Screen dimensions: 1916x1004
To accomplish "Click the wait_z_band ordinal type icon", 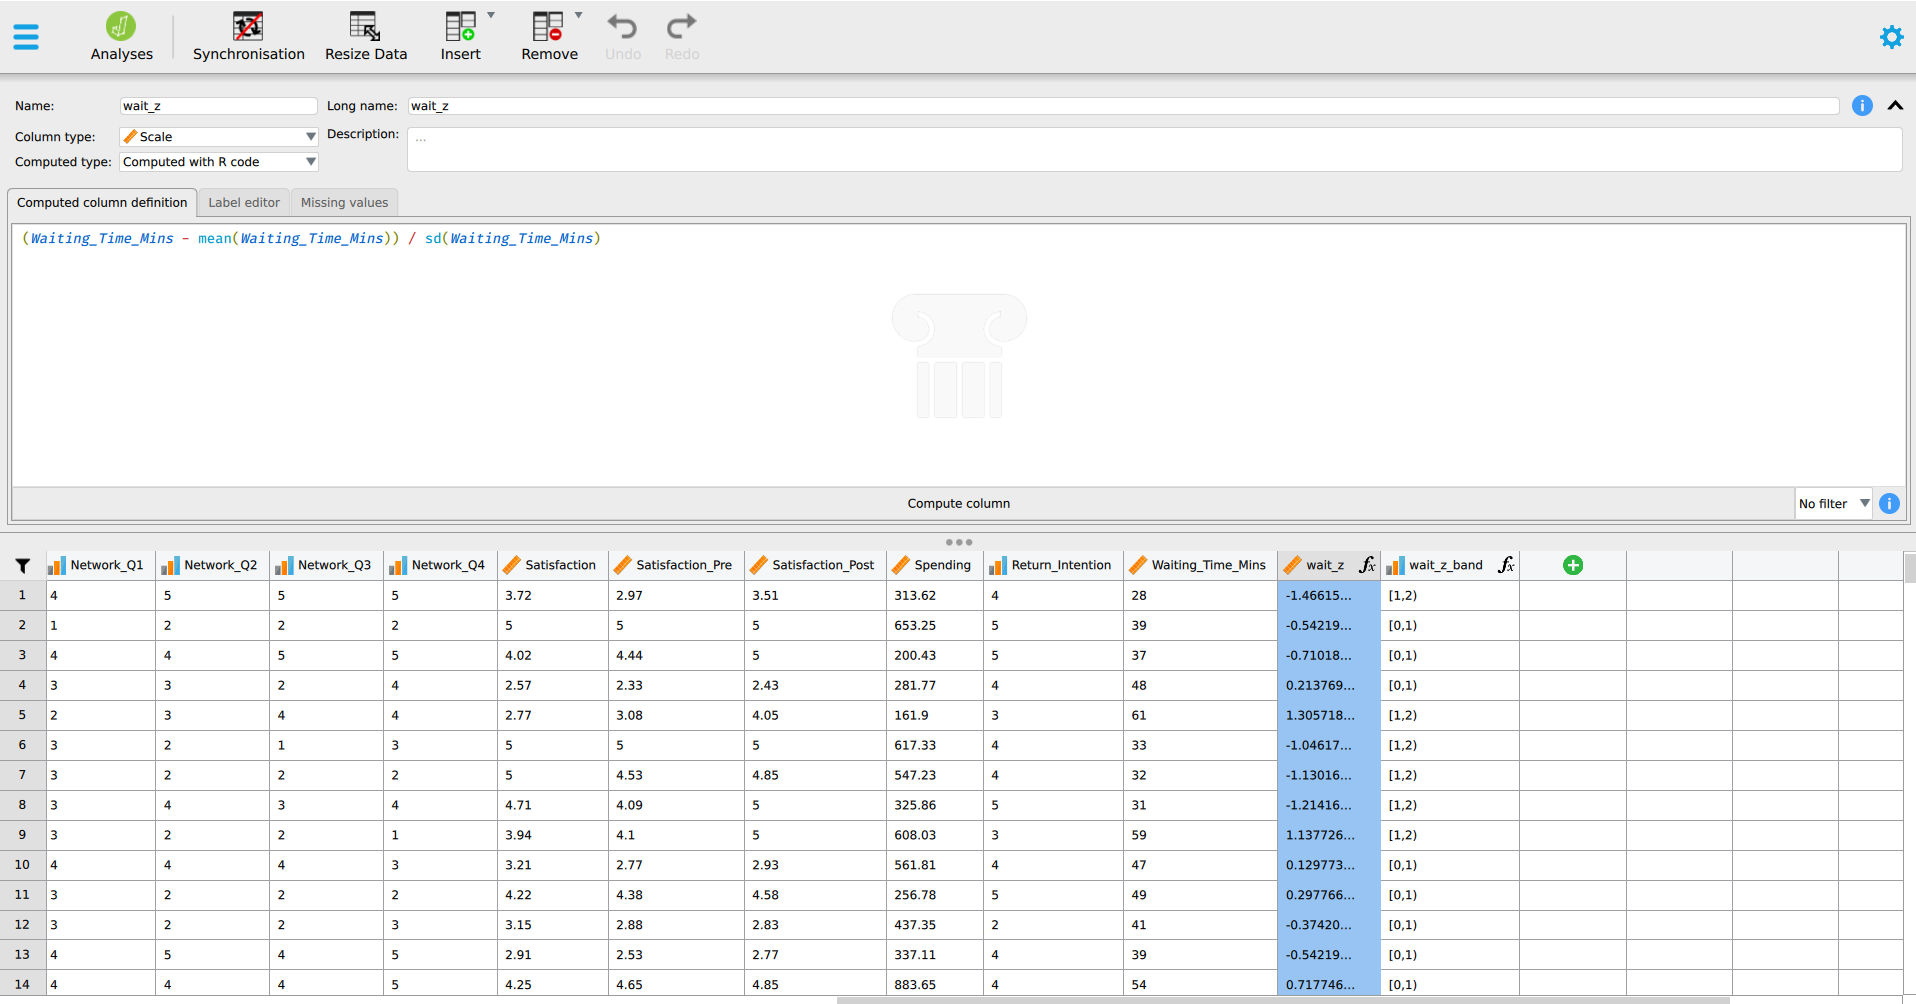I will 1396,565.
